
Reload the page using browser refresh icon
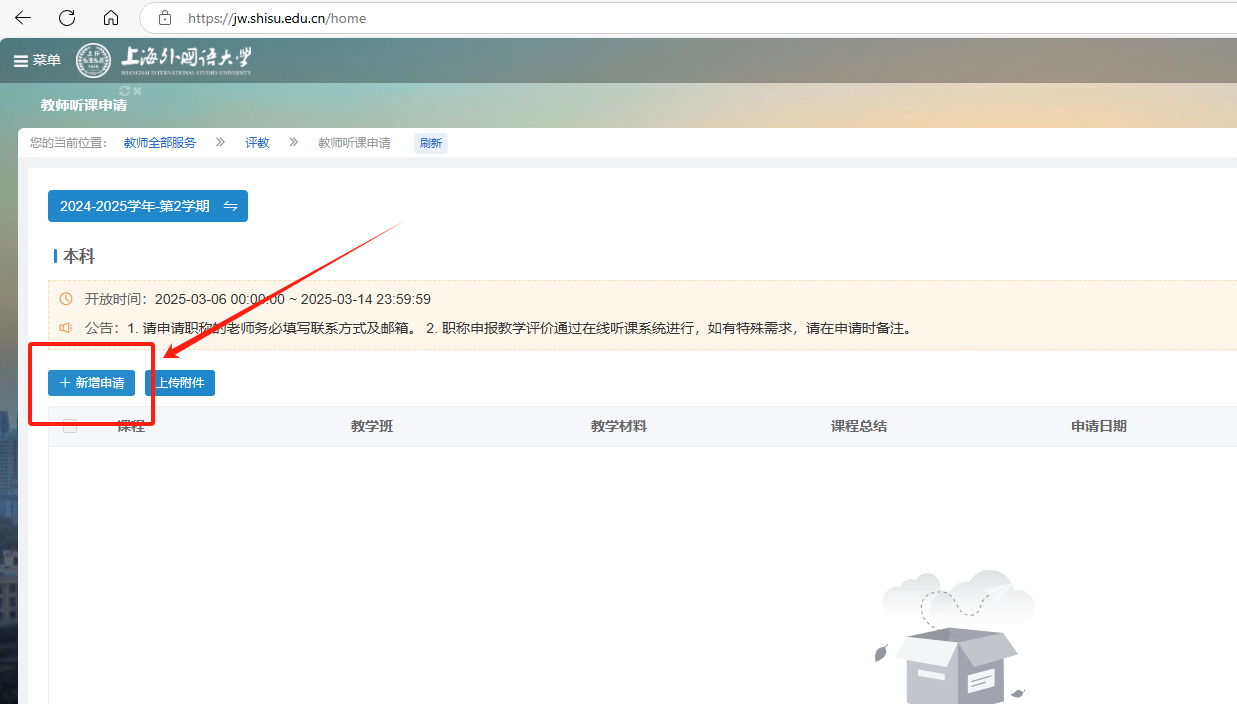tap(67, 18)
